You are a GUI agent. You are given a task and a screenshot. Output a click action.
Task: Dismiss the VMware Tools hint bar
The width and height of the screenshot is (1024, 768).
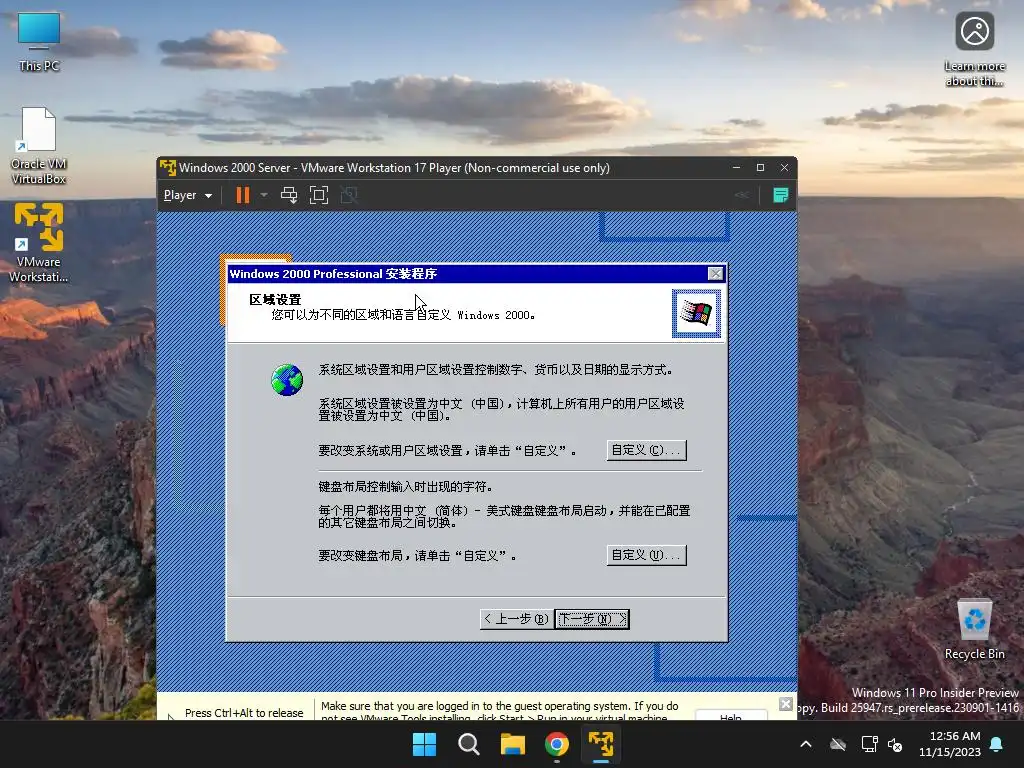coord(786,704)
